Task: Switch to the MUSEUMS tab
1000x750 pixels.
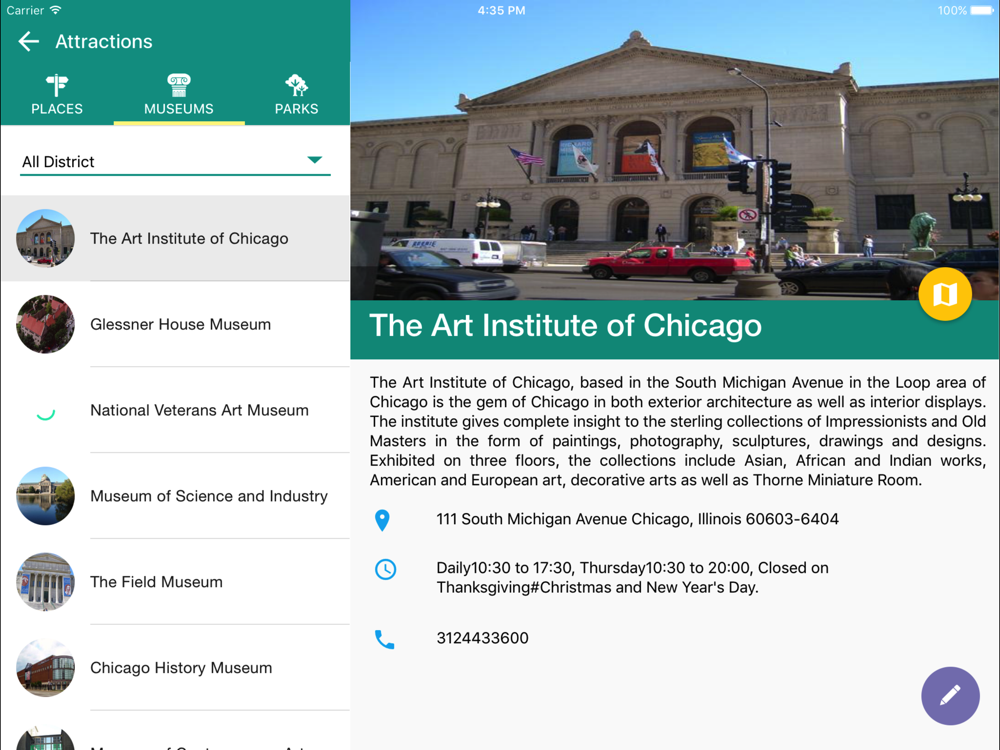Action: pos(179,95)
